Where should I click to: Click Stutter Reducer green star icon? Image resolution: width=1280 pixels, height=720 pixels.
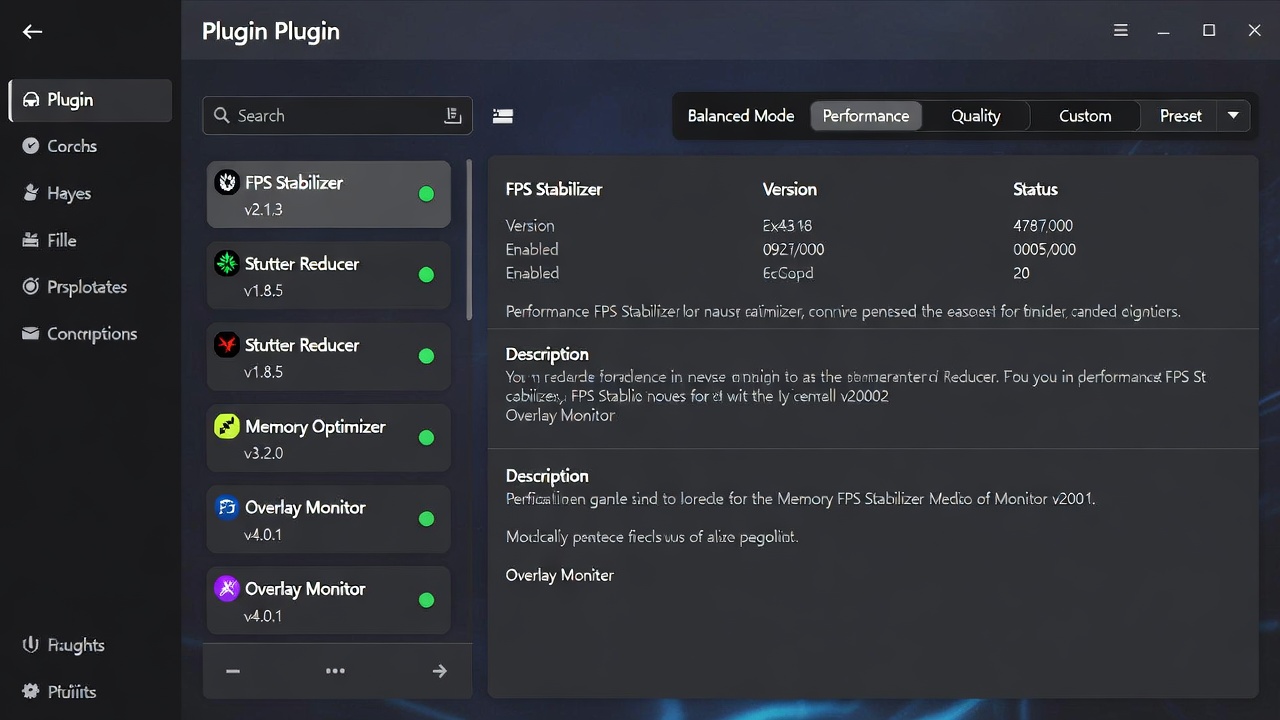[x=227, y=263]
